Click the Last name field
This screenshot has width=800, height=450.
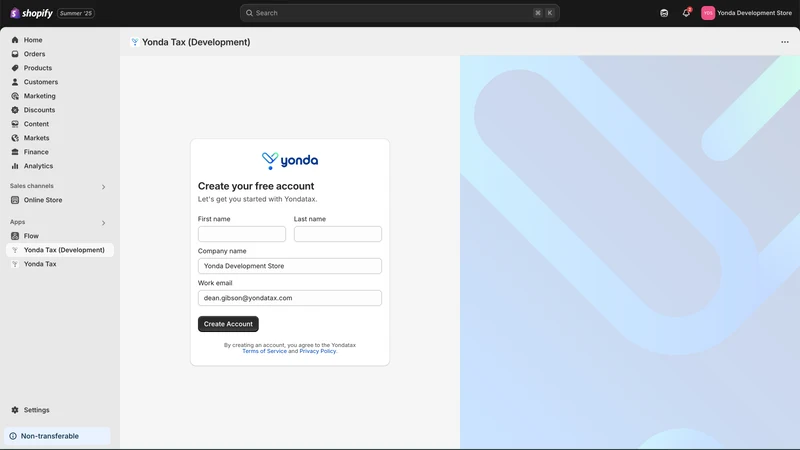(338, 234)
